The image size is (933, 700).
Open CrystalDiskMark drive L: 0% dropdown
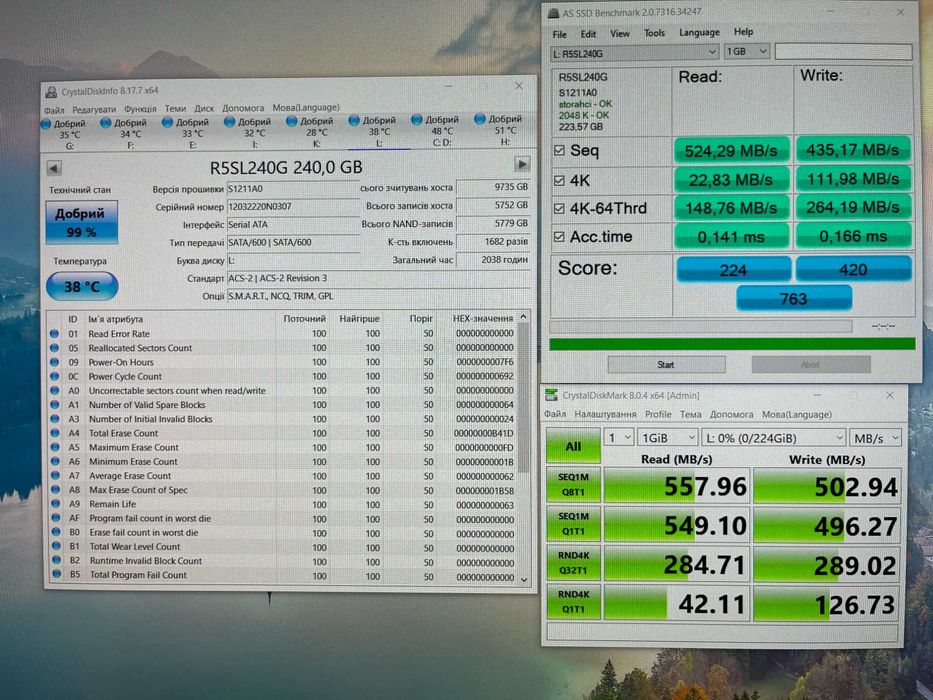tap(774, 439)
